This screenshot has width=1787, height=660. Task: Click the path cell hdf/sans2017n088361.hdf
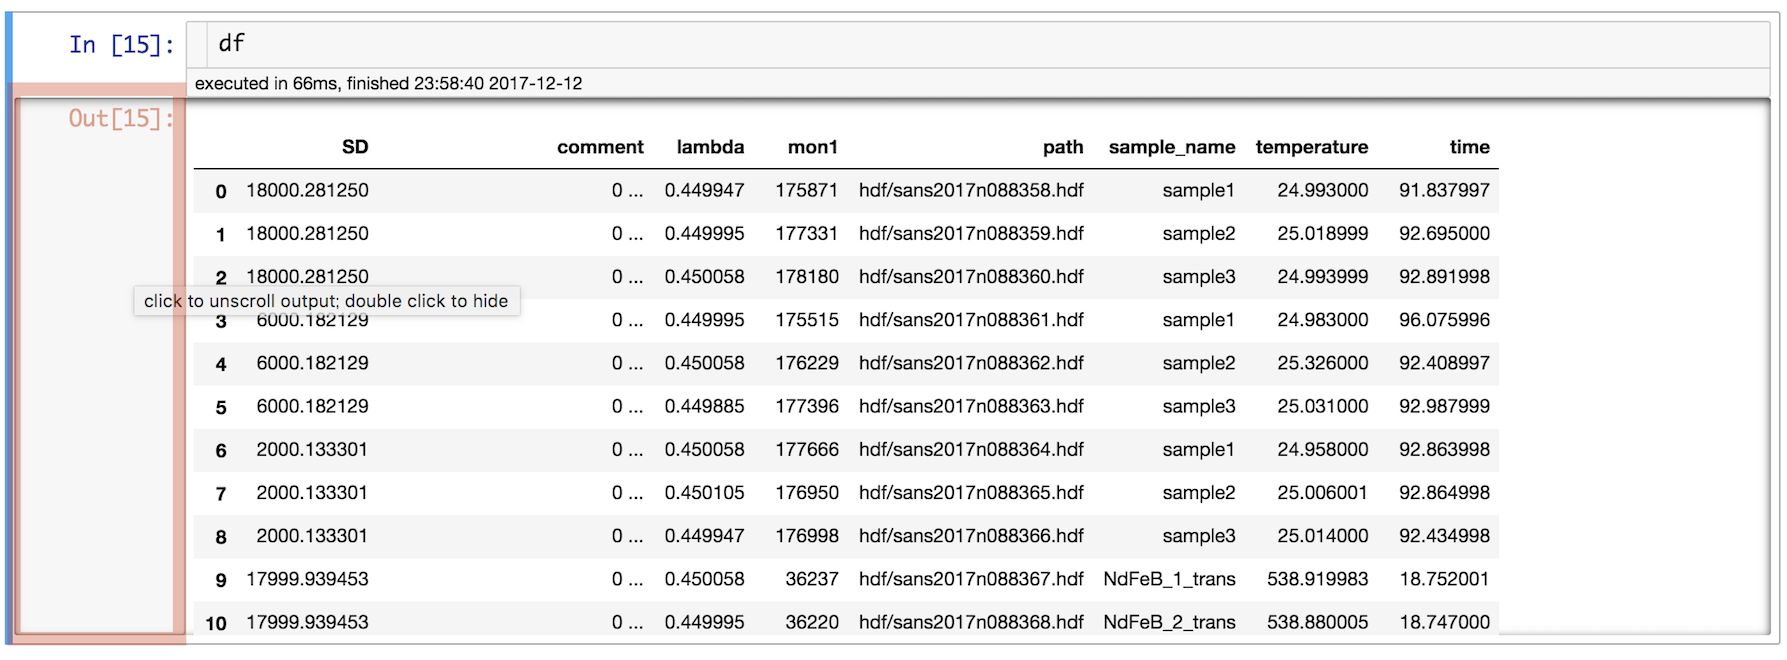971,320
